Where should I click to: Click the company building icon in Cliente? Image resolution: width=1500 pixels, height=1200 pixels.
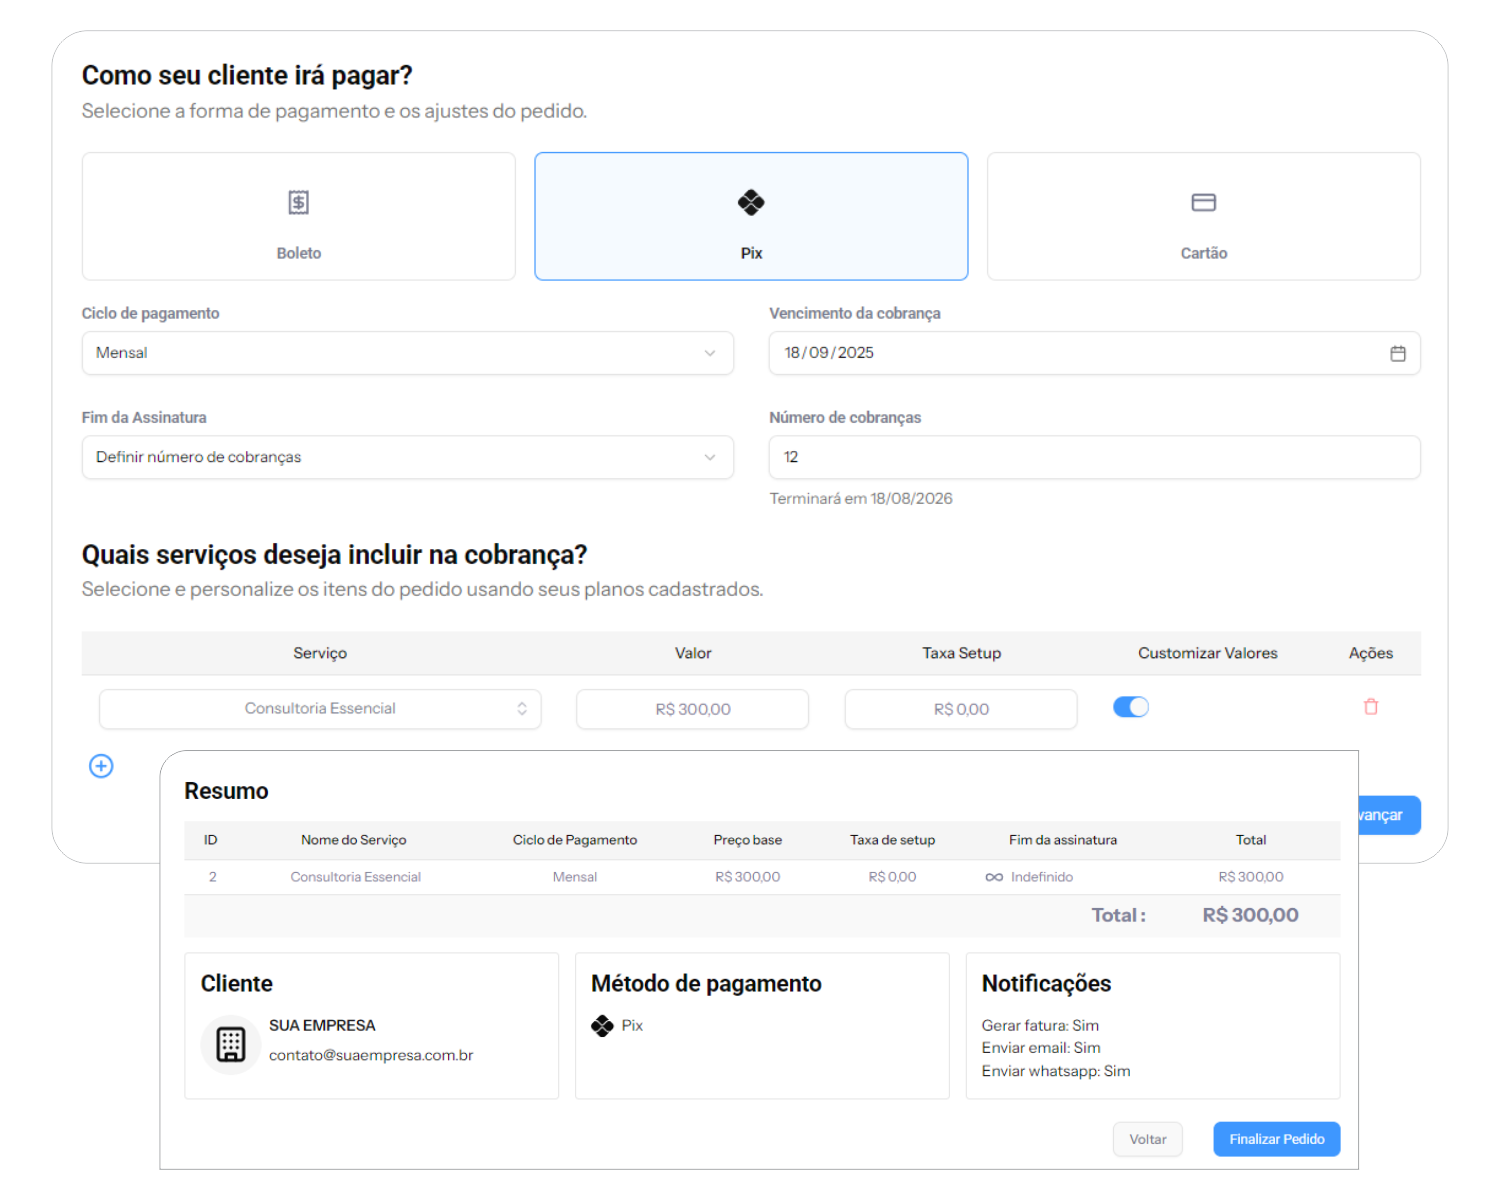pos(231,1044)
